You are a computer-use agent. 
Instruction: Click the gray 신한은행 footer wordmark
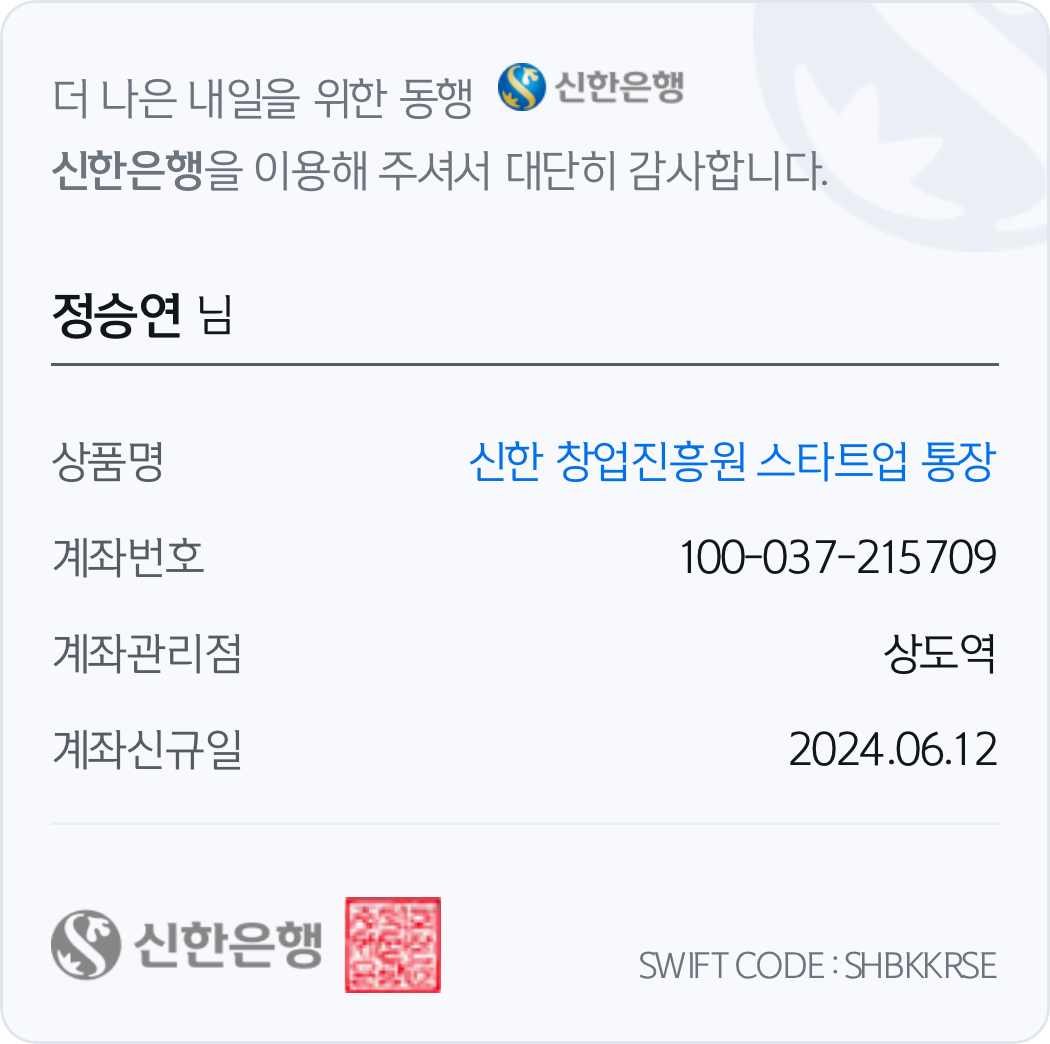(x=228, y=944)
